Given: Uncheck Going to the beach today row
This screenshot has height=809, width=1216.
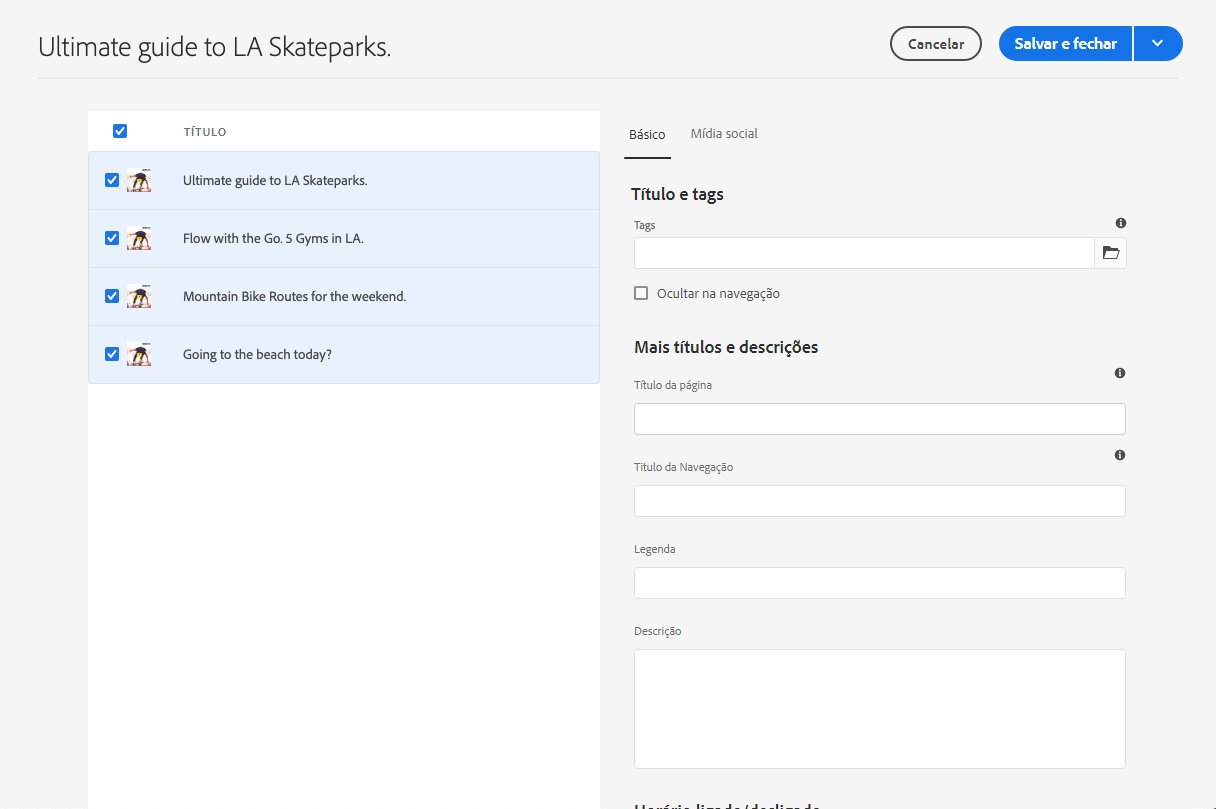Looking at the screenshot, I should point(112,354).
